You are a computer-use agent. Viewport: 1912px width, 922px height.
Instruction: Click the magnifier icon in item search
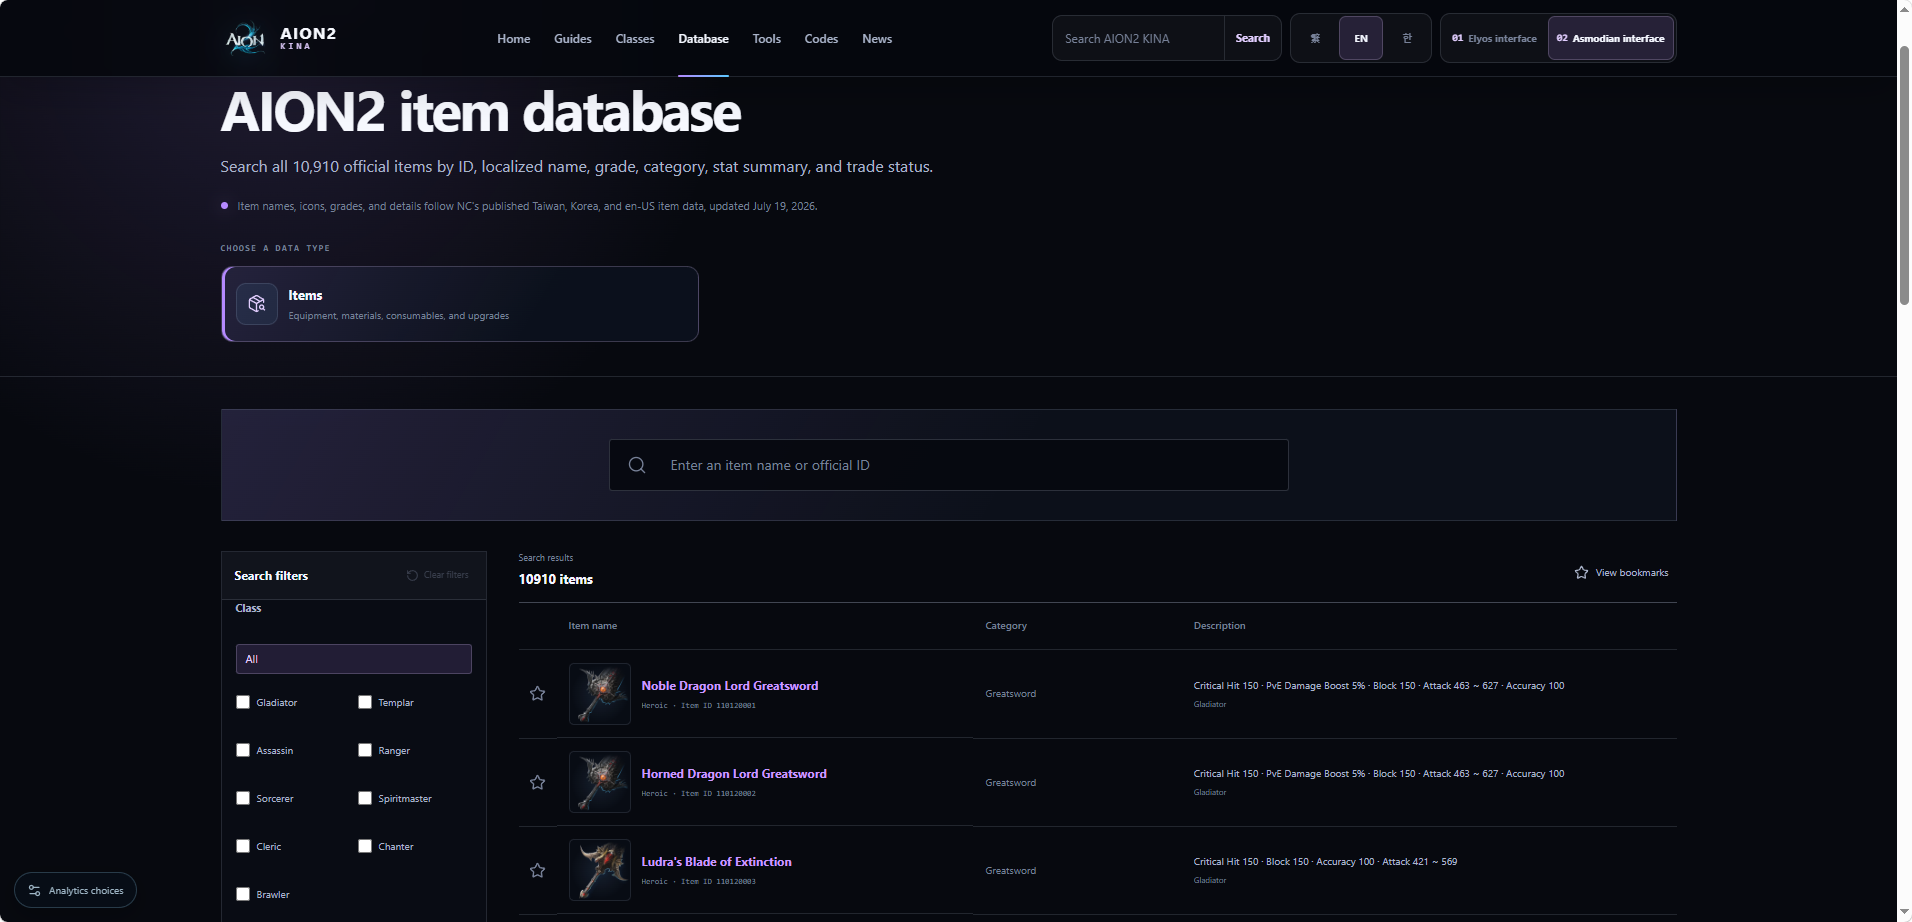[637, 465]
